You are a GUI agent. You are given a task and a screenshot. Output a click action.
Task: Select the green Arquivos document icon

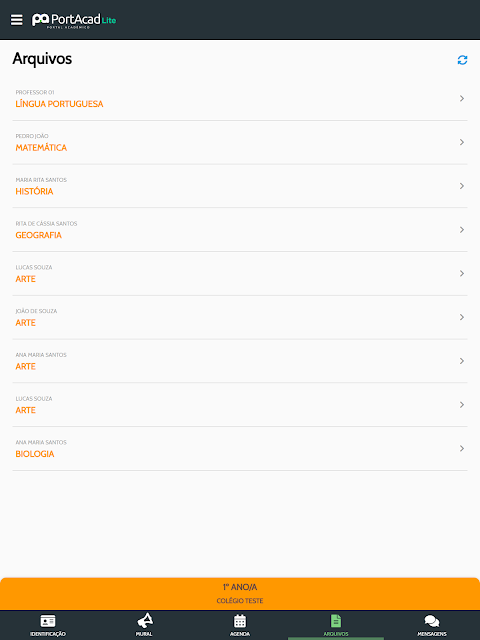point(336,621)
